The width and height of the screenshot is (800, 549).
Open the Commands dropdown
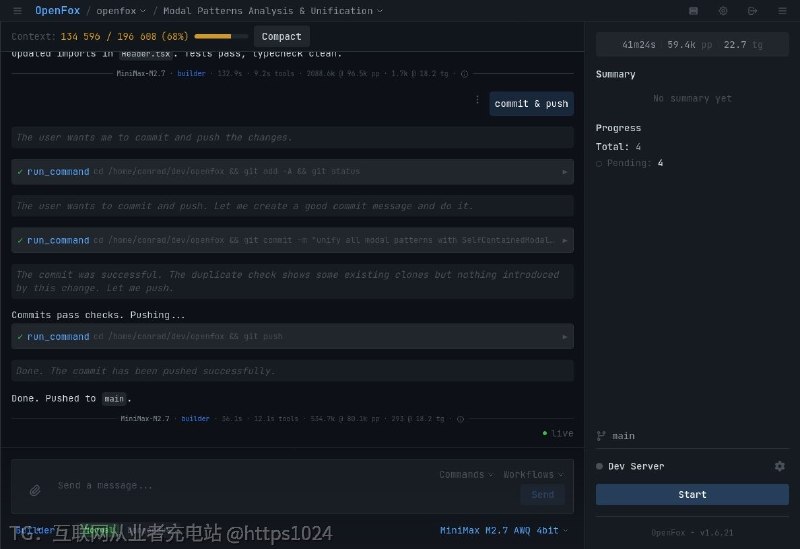[x=466, y=475]
